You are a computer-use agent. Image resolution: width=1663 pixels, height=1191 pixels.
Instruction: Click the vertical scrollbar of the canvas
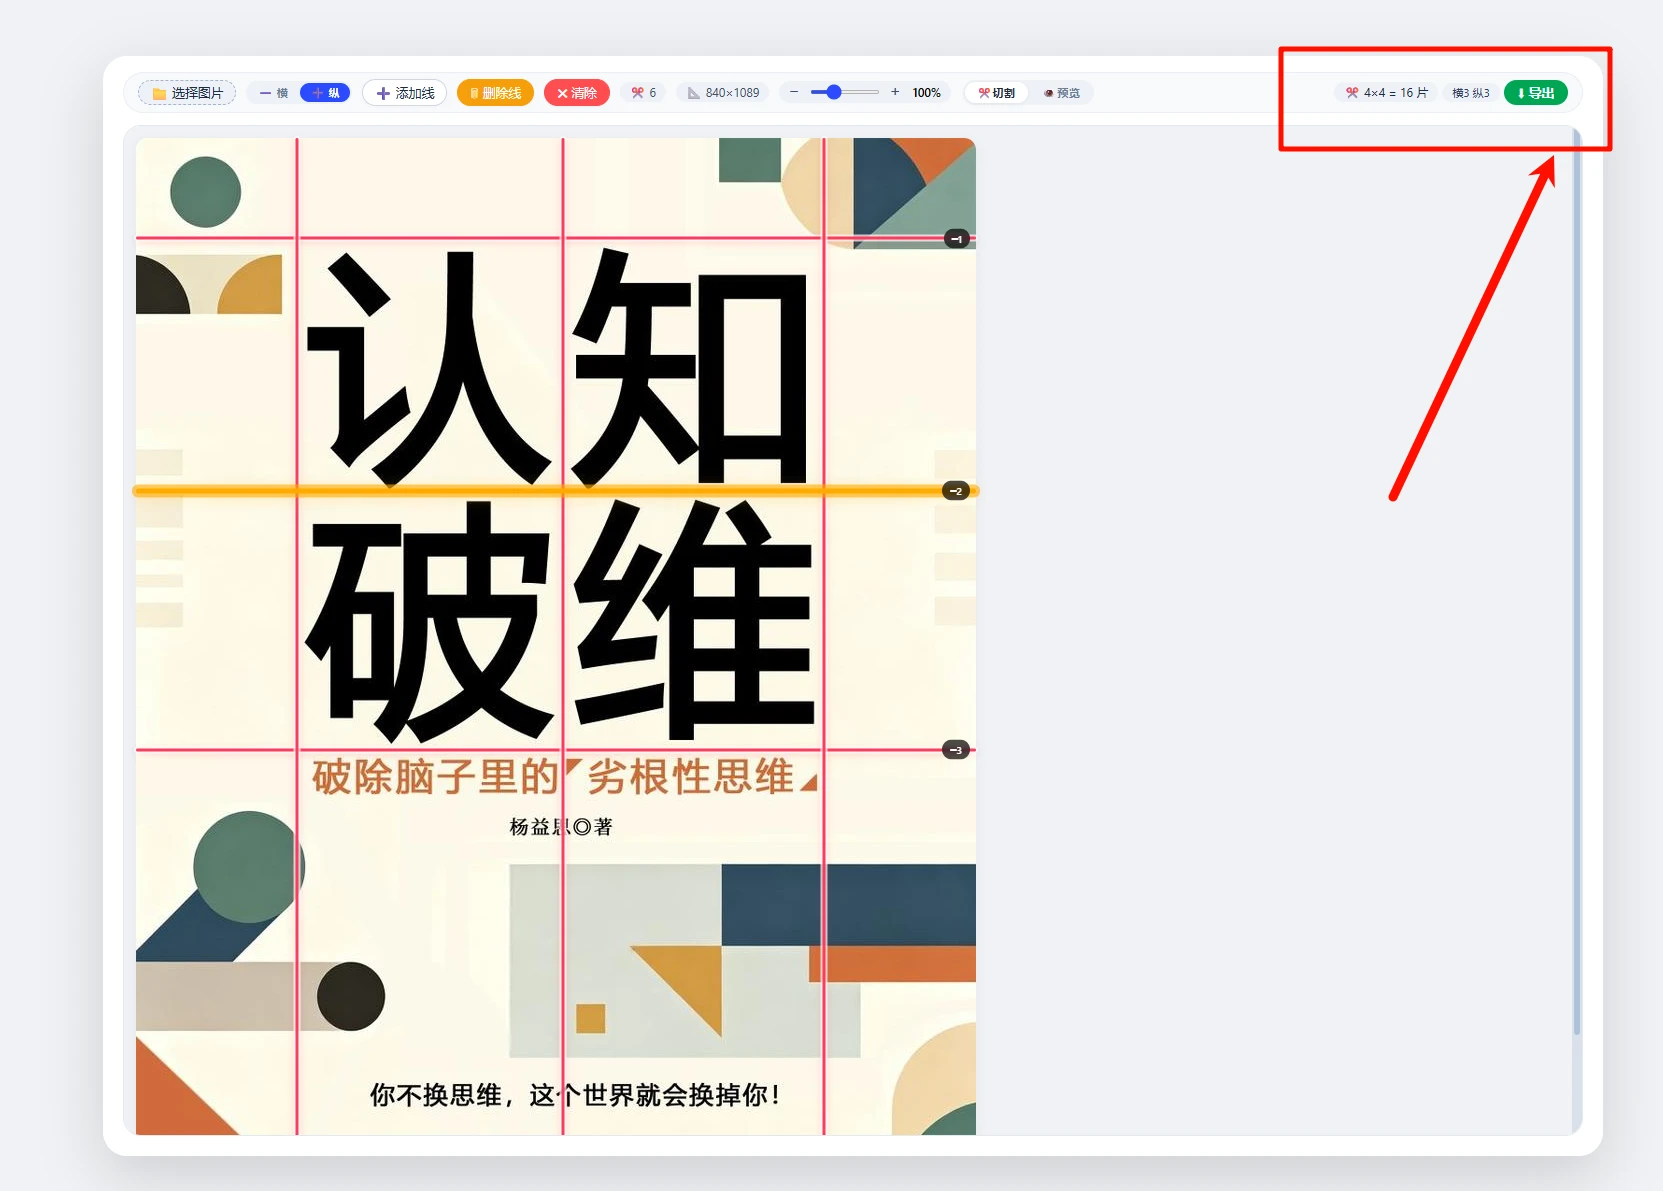pos(1577,581)
